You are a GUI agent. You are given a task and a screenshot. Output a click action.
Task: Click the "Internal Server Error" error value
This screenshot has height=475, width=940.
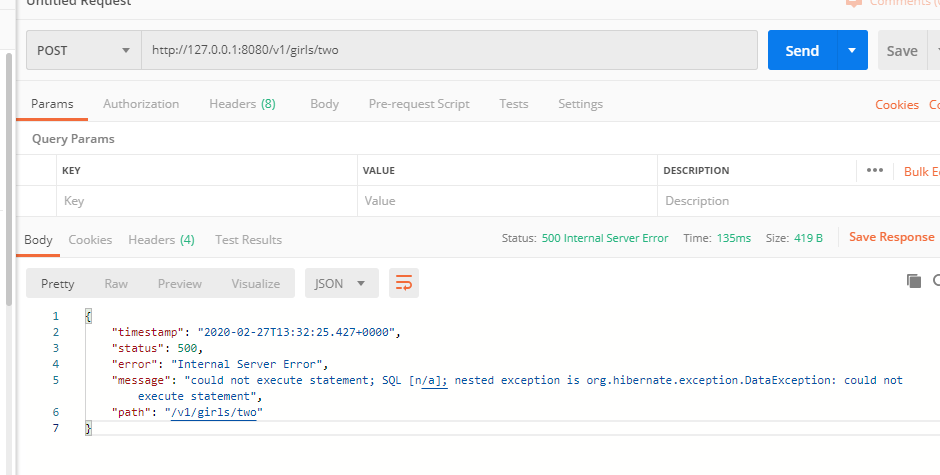(x=247, y=364)
